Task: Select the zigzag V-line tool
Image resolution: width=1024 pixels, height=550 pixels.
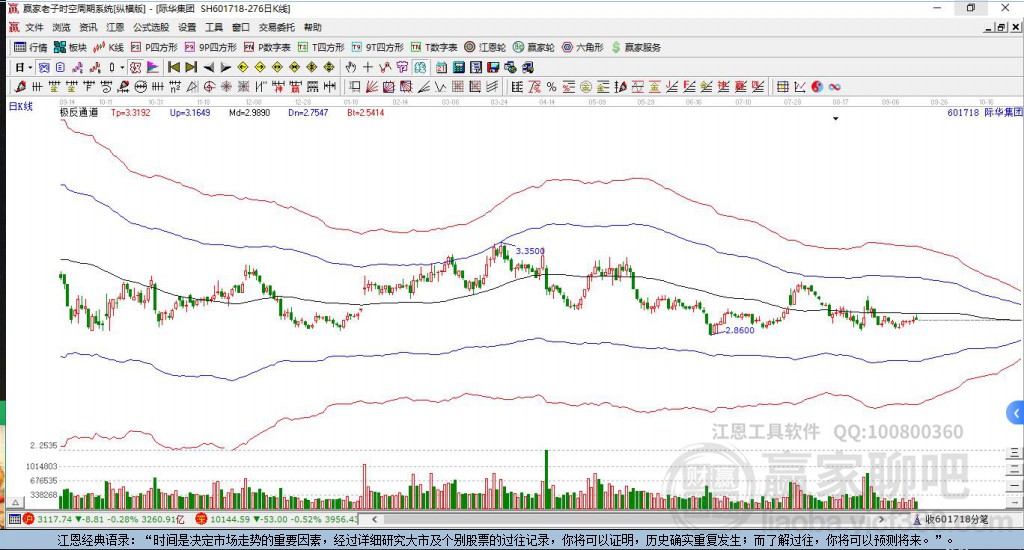Action: coord(441,86)
